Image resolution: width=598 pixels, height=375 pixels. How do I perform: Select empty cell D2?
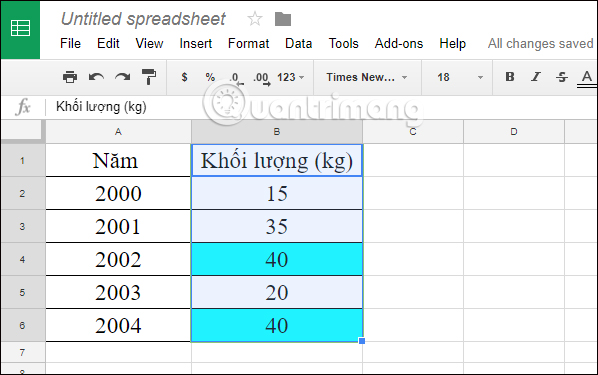[x=514, y=193]
